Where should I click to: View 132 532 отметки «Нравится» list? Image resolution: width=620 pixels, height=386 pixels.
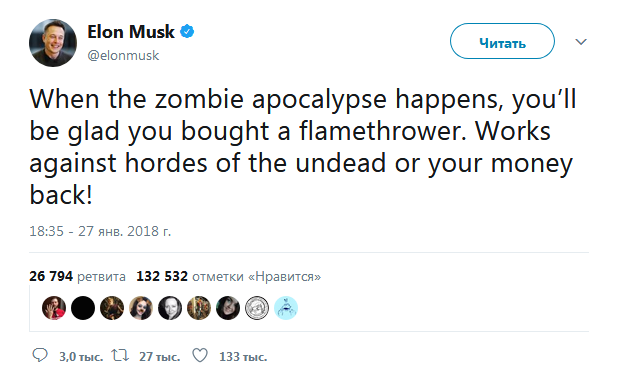point(229,276)
